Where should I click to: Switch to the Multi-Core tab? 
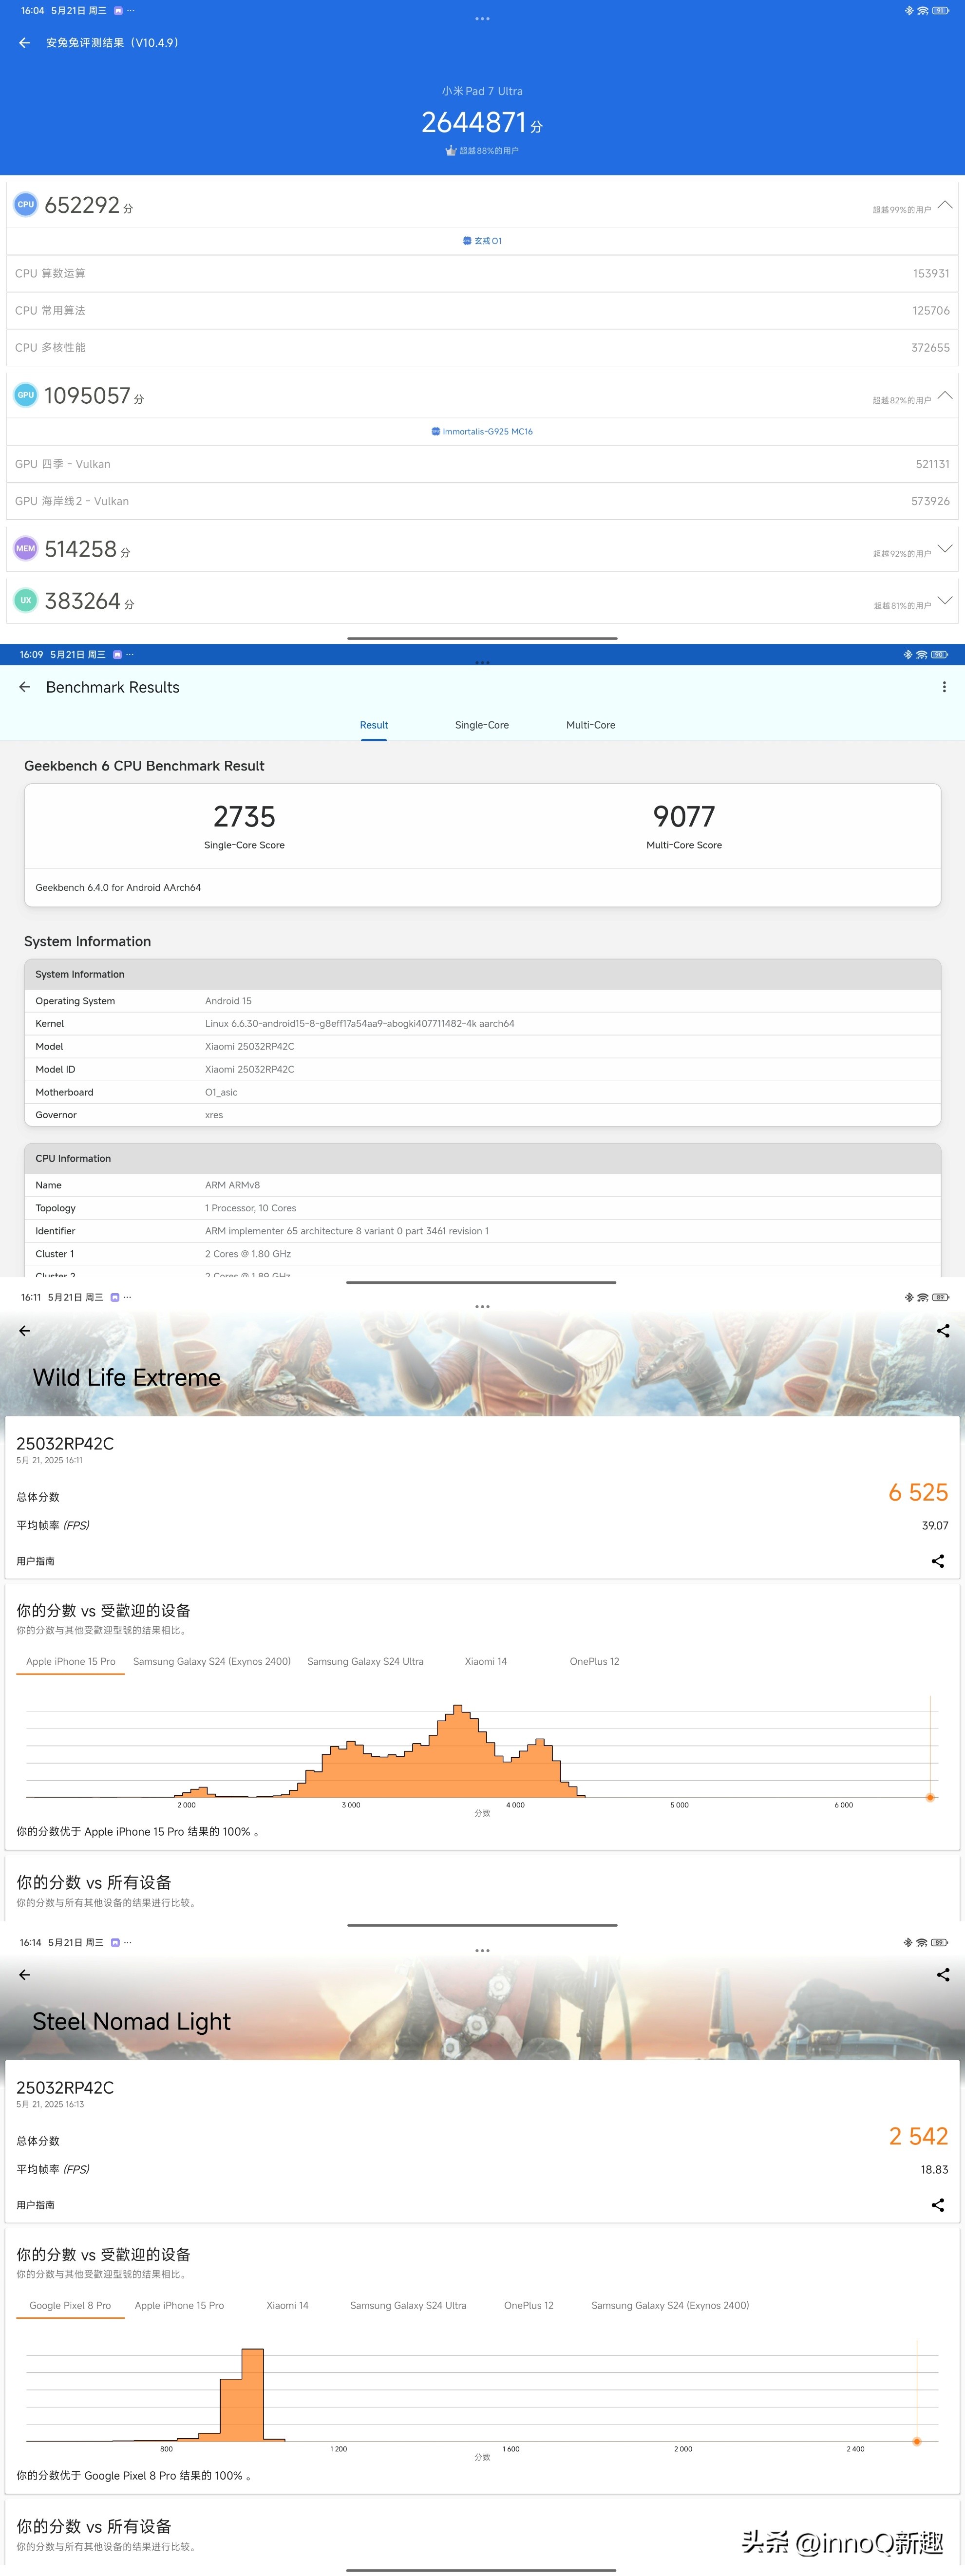click(x=590, y=725)
